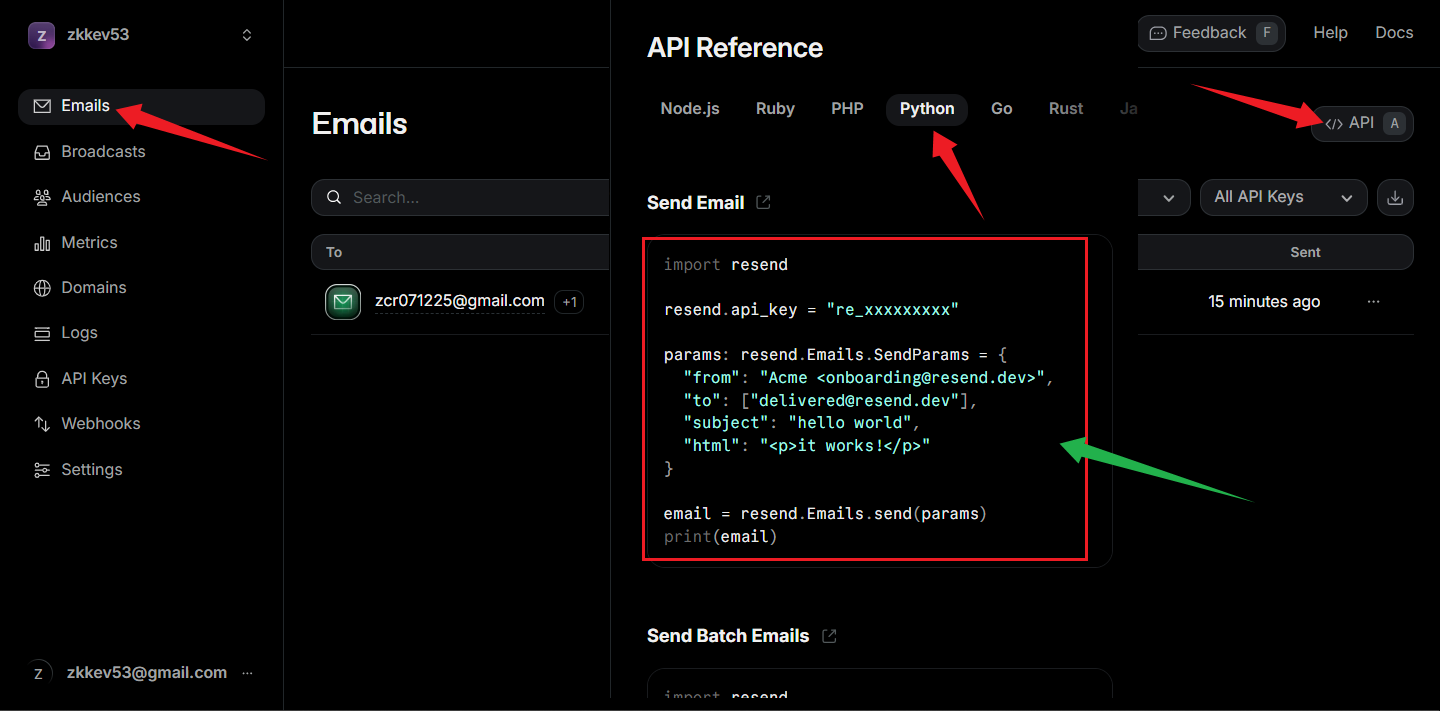Expand the zkkev53 team switcher
The width and height of the screenshot is (1440, 711).
247,35
